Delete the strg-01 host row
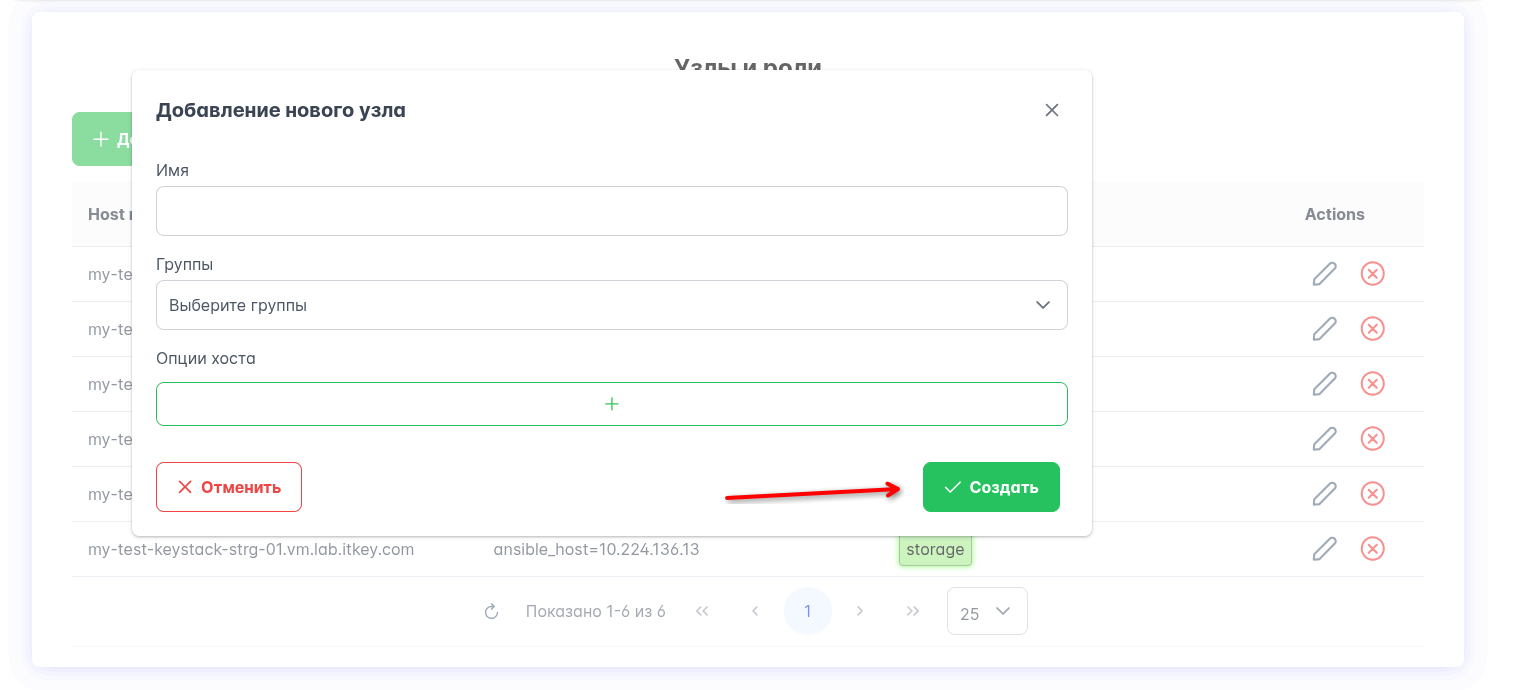Image resolution: width=1538 pixels, height=690 pixels. (x=1373, y=549)
